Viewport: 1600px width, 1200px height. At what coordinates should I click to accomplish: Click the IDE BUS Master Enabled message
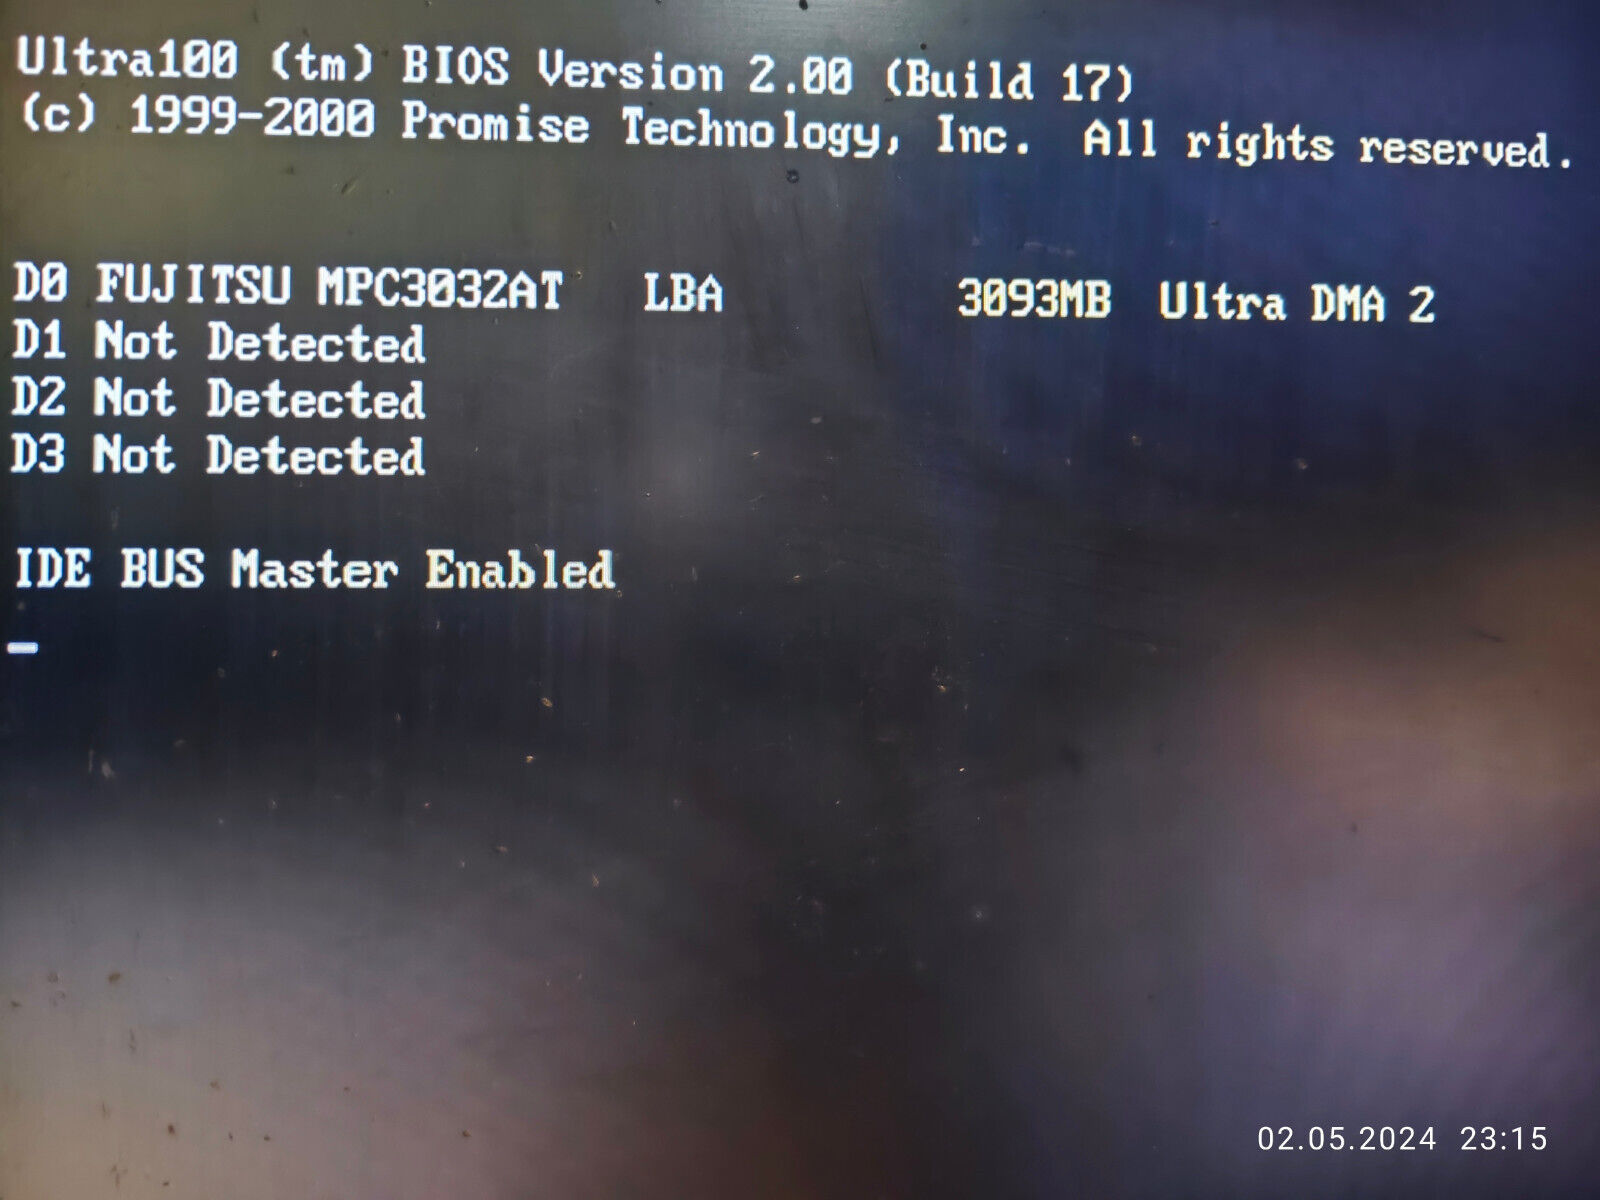[x=314, y=569]
